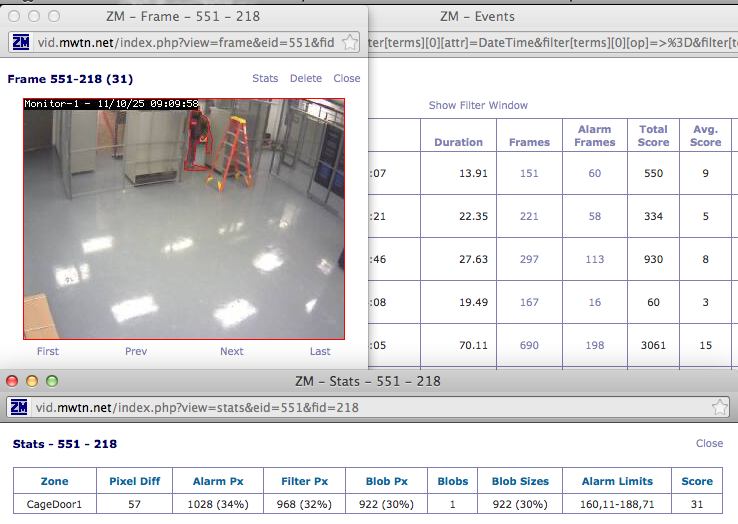Viewport: 738px width, 524px height.
Task: Sort Events by Total Score header
Action: tap(653, 136)
